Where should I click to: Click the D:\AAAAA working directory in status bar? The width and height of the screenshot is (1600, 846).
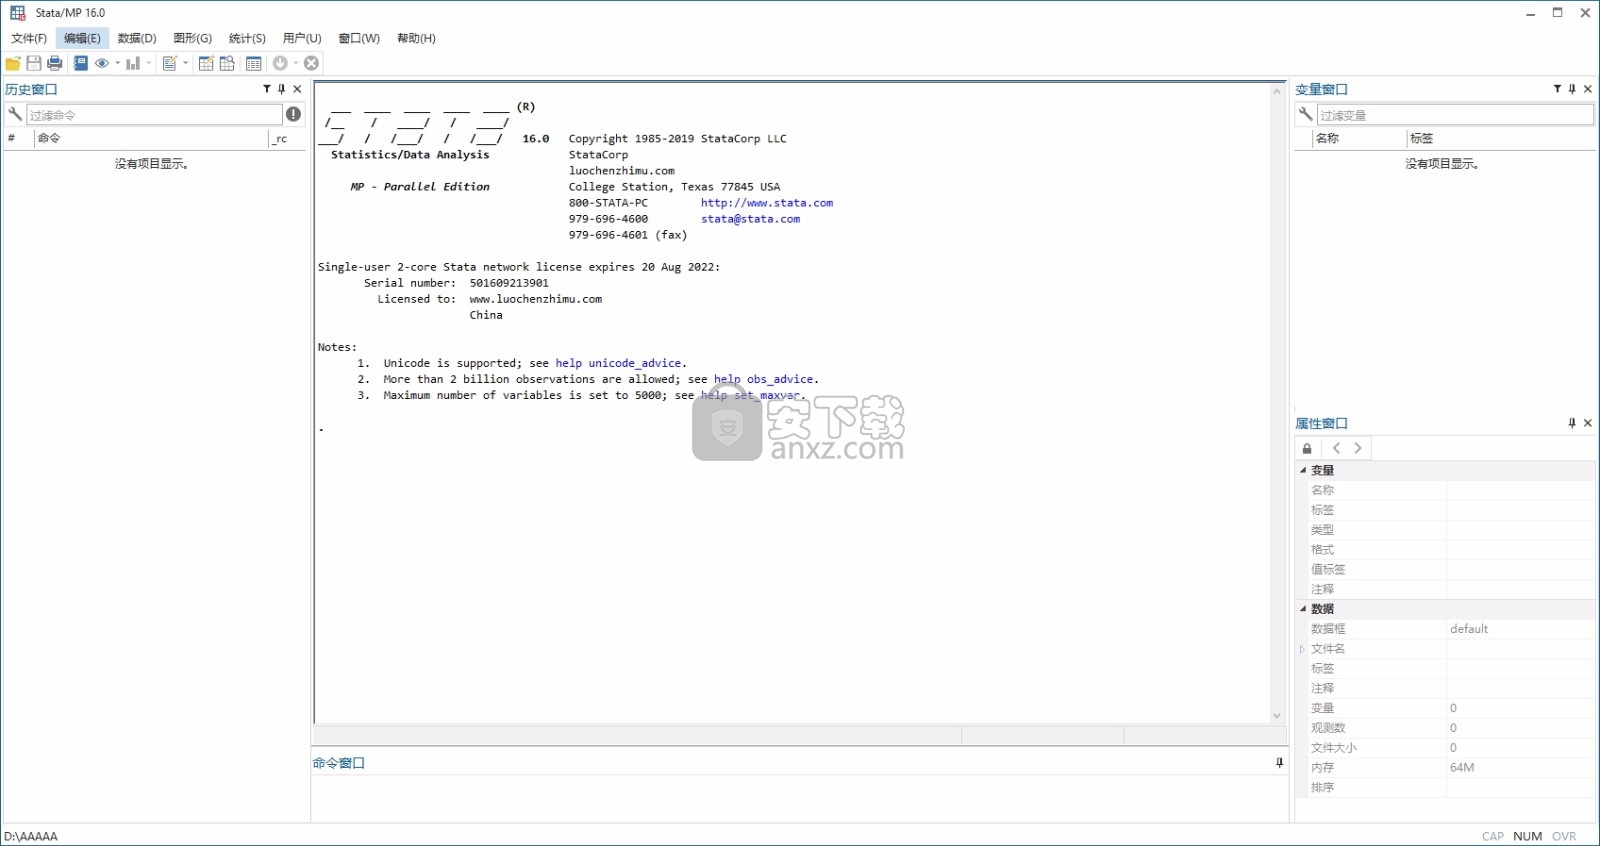[x=31, y=836]
